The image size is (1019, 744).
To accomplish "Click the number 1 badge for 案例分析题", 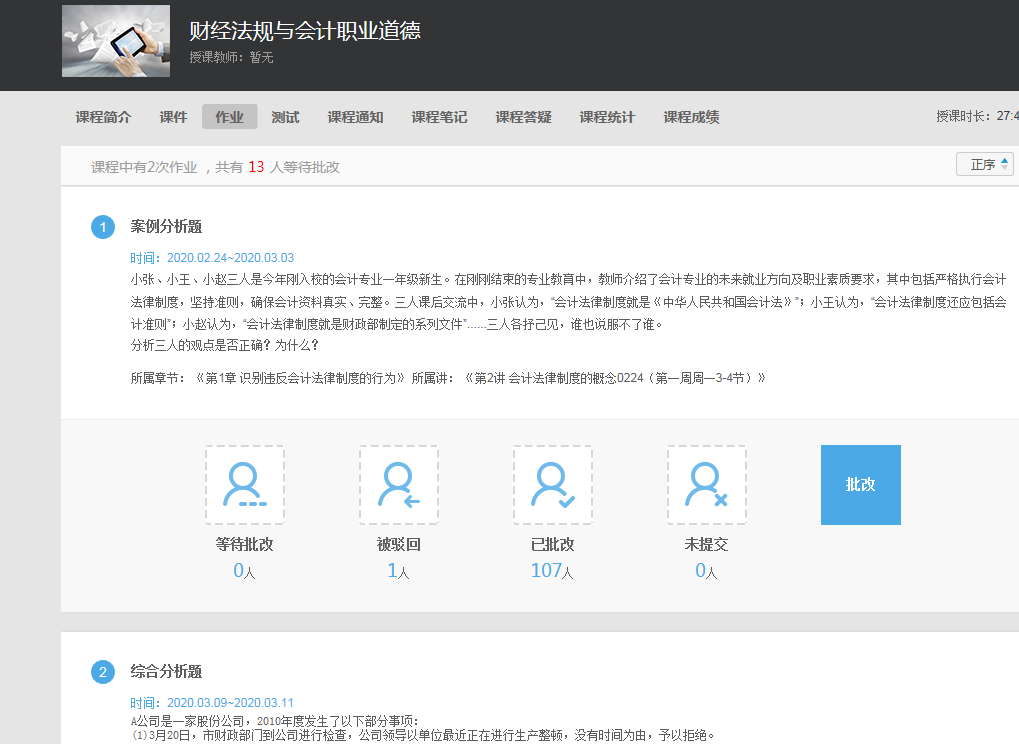I will pos(104,227).
